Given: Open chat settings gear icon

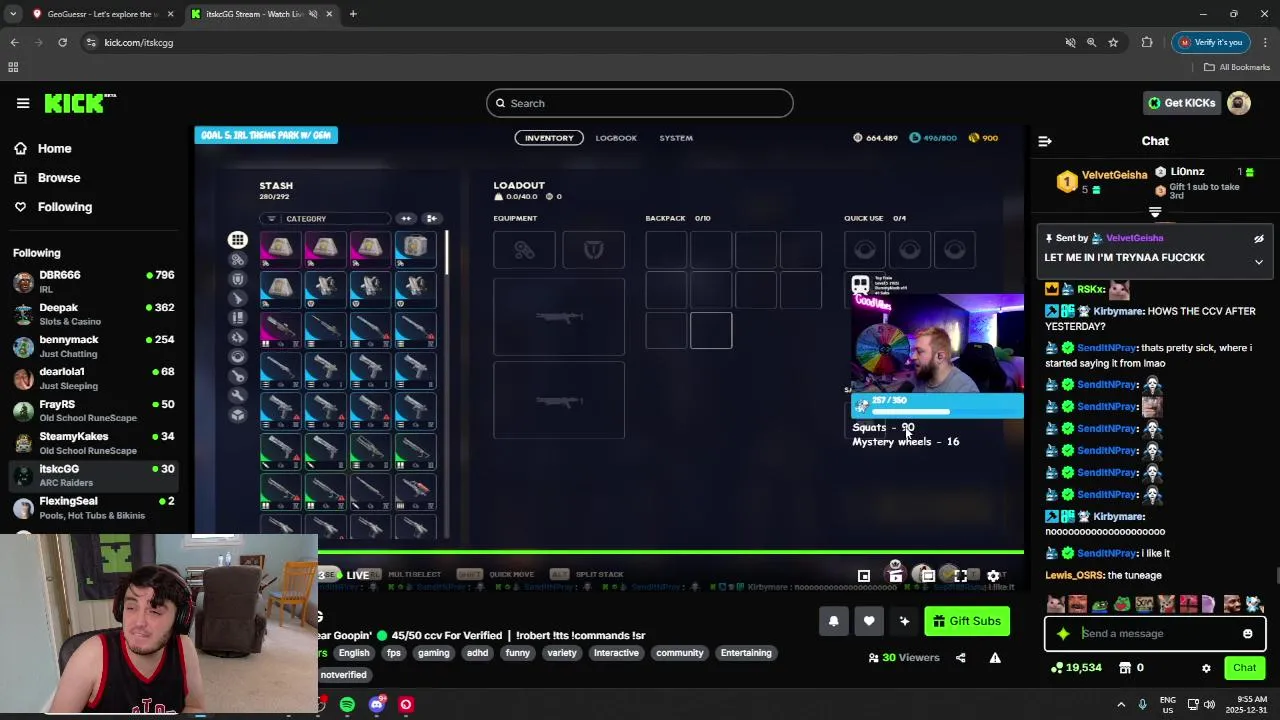Looking at the screenshot, I should point(1206,668).
